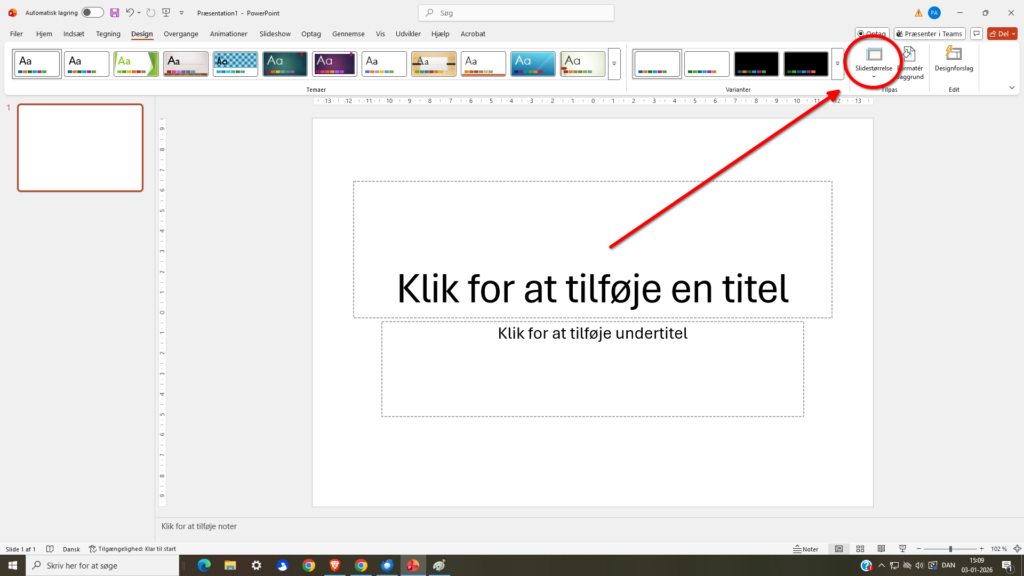
Task: Click the Præsenter i Teams button
Action: (929, 33)
